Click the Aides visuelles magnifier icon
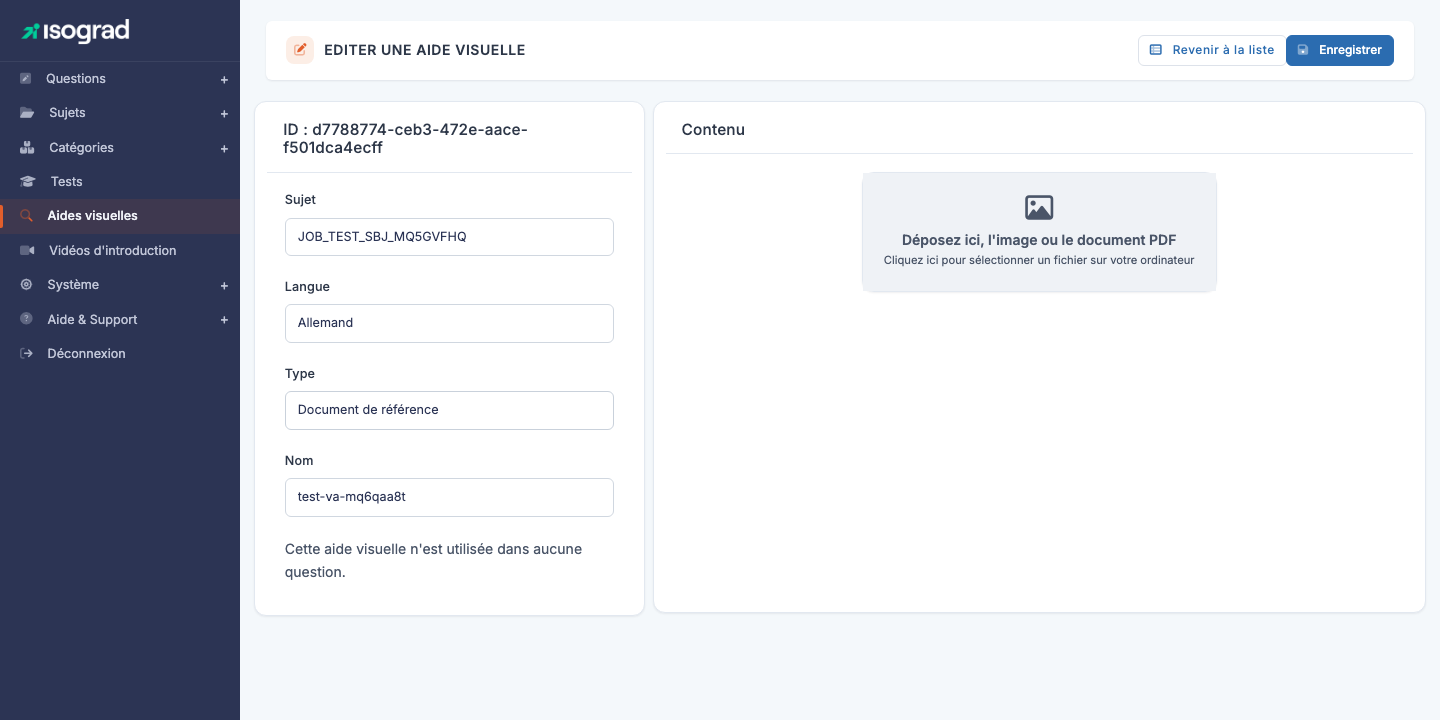 (x=27, y=216)
